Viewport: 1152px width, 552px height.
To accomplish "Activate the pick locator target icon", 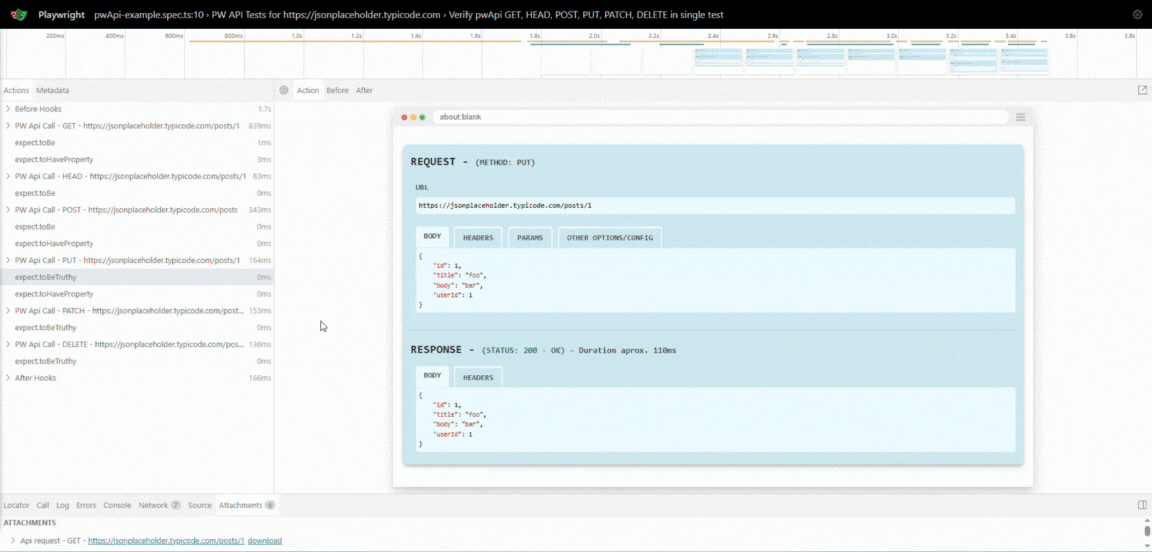I will [x=284, y=90].
